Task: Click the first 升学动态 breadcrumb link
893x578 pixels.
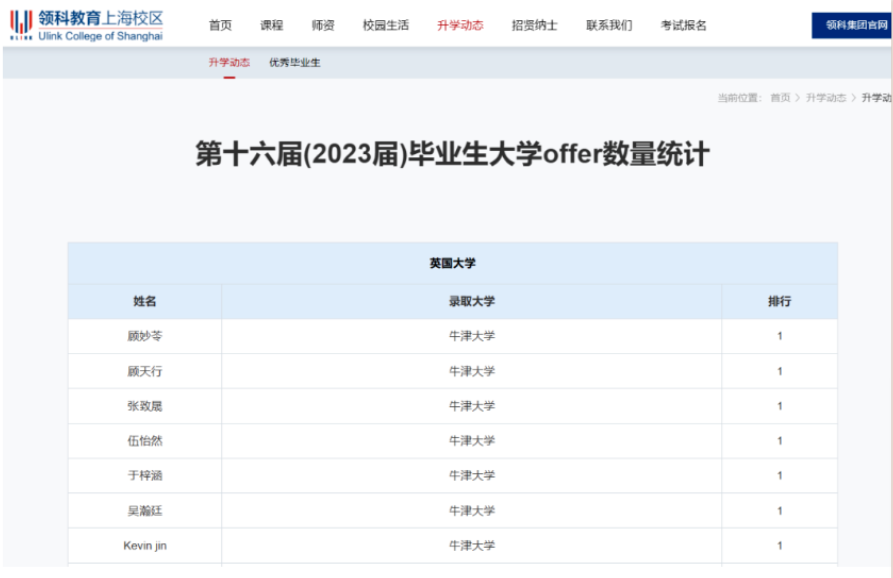Action: [x=825, y=98]
